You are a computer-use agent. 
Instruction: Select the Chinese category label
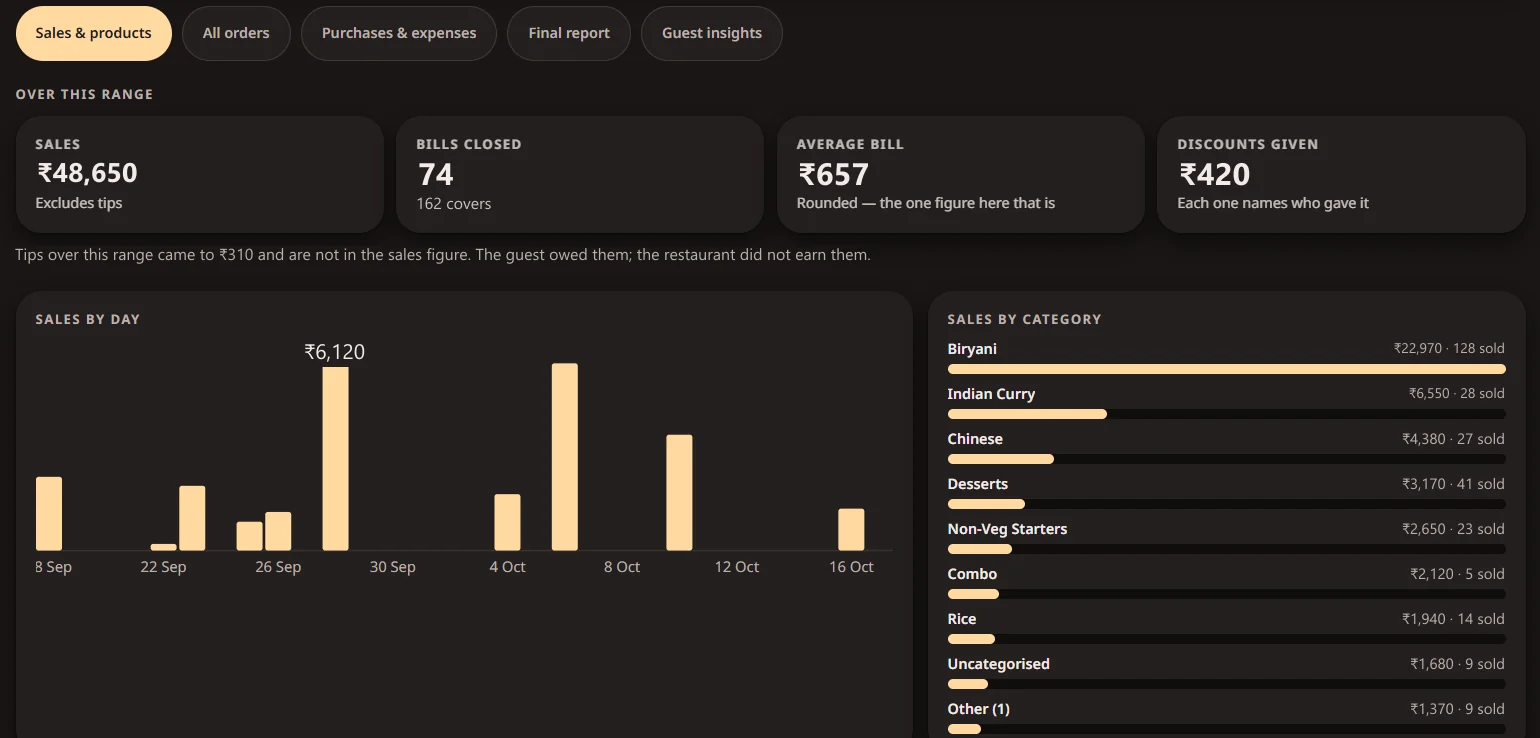coord(975,439)
